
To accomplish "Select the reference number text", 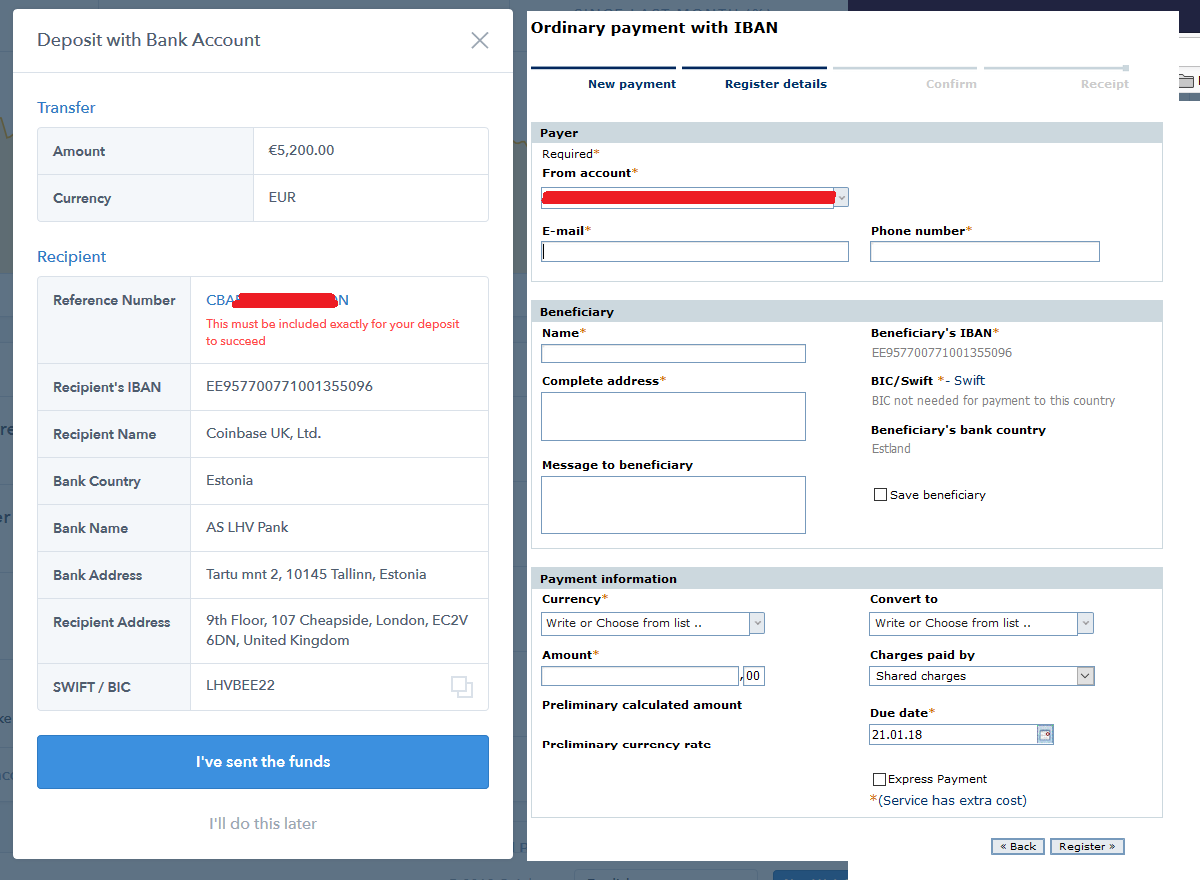I will pyautogui.click(x=277, y=300).
